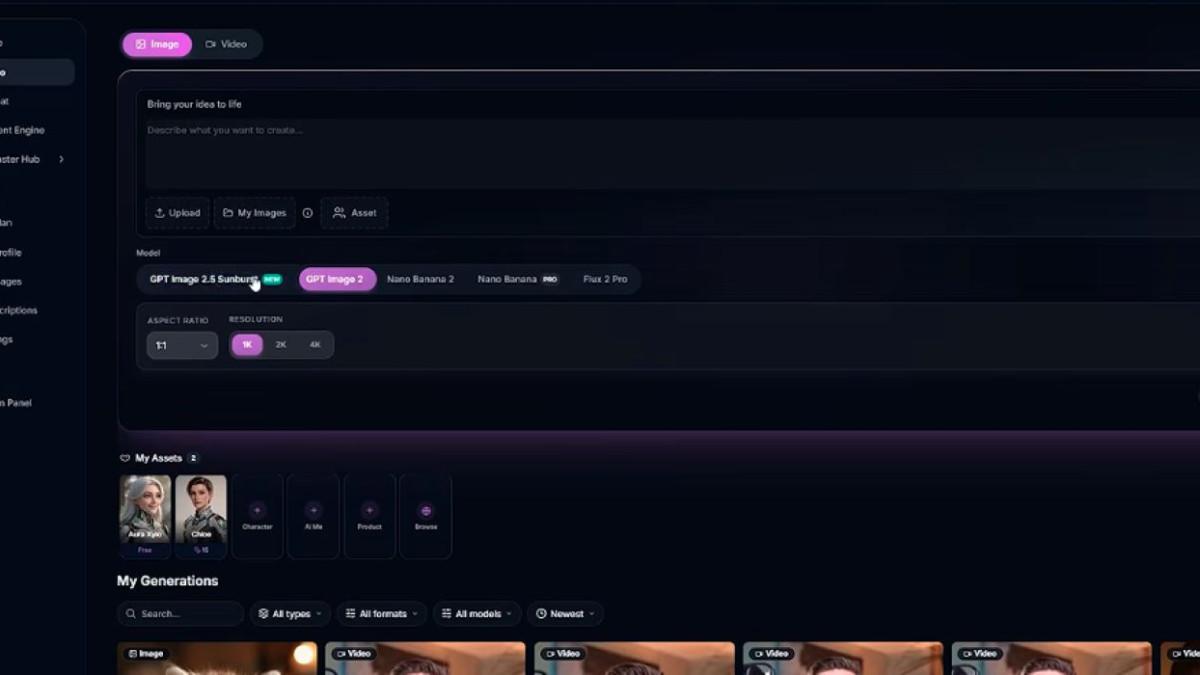
Task: Expand the Hub sidebar chevron
Action: [61, 159]
